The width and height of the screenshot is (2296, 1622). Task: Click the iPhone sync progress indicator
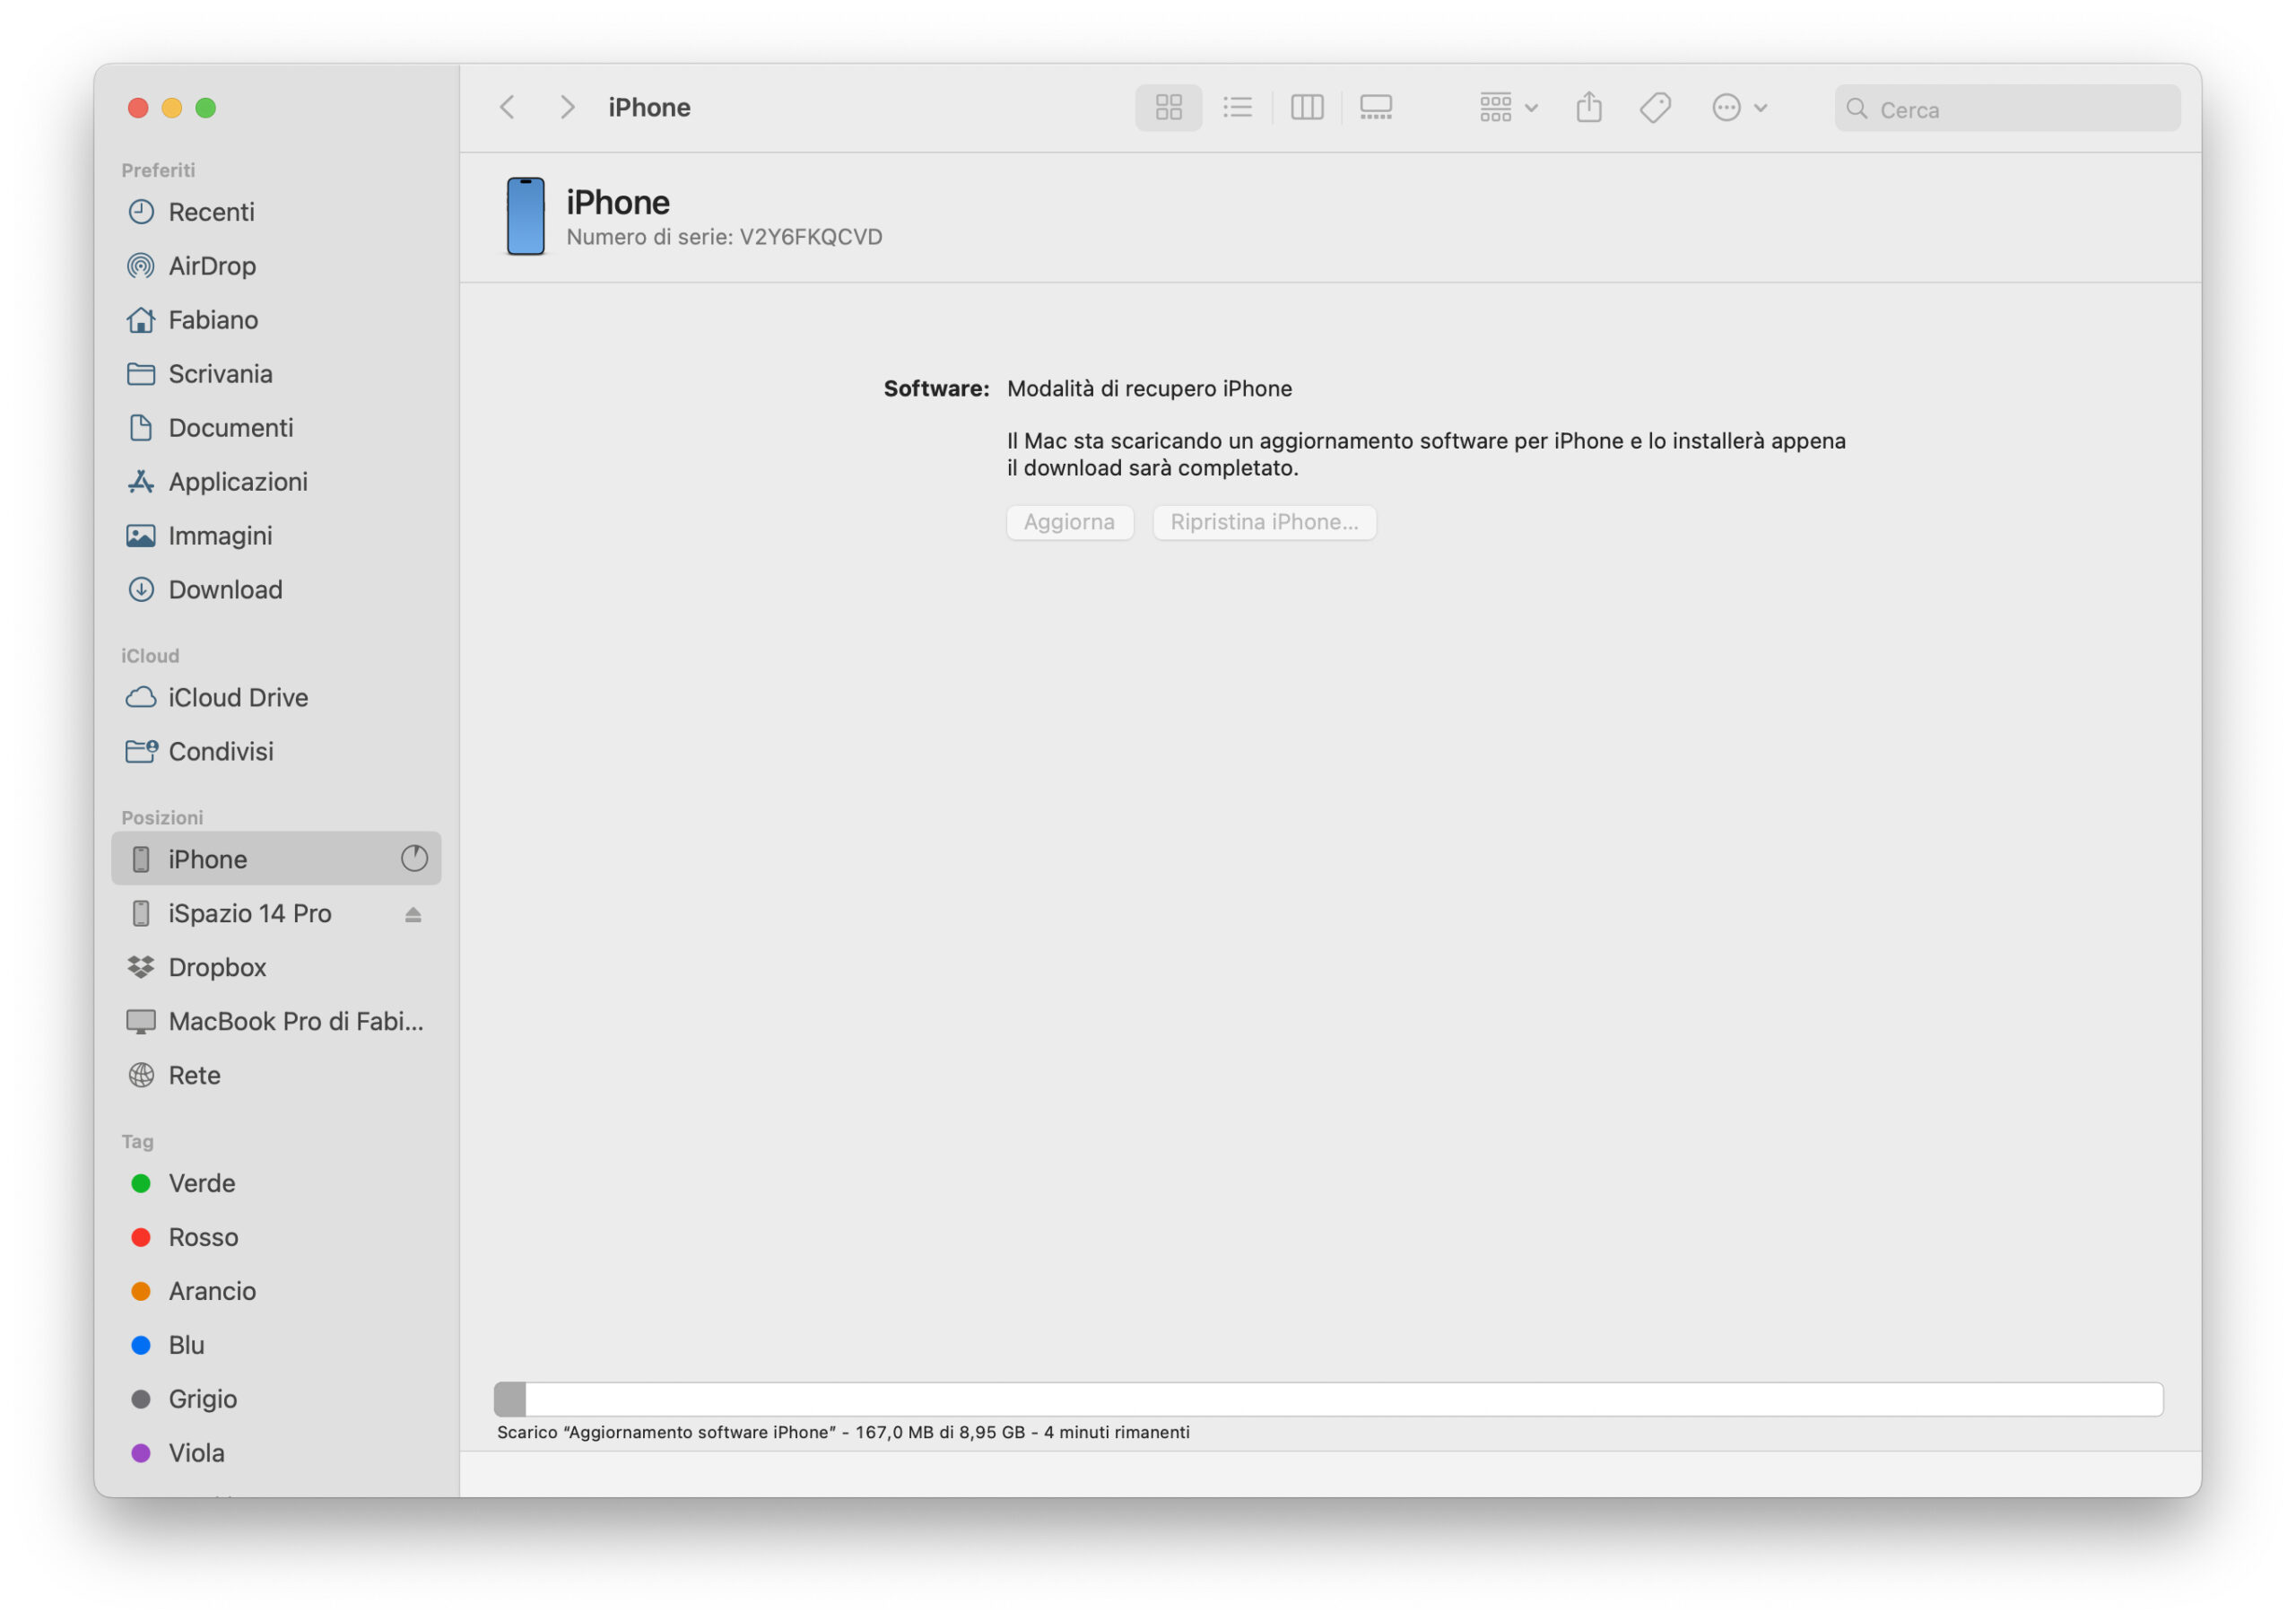(x=414, y=859)
